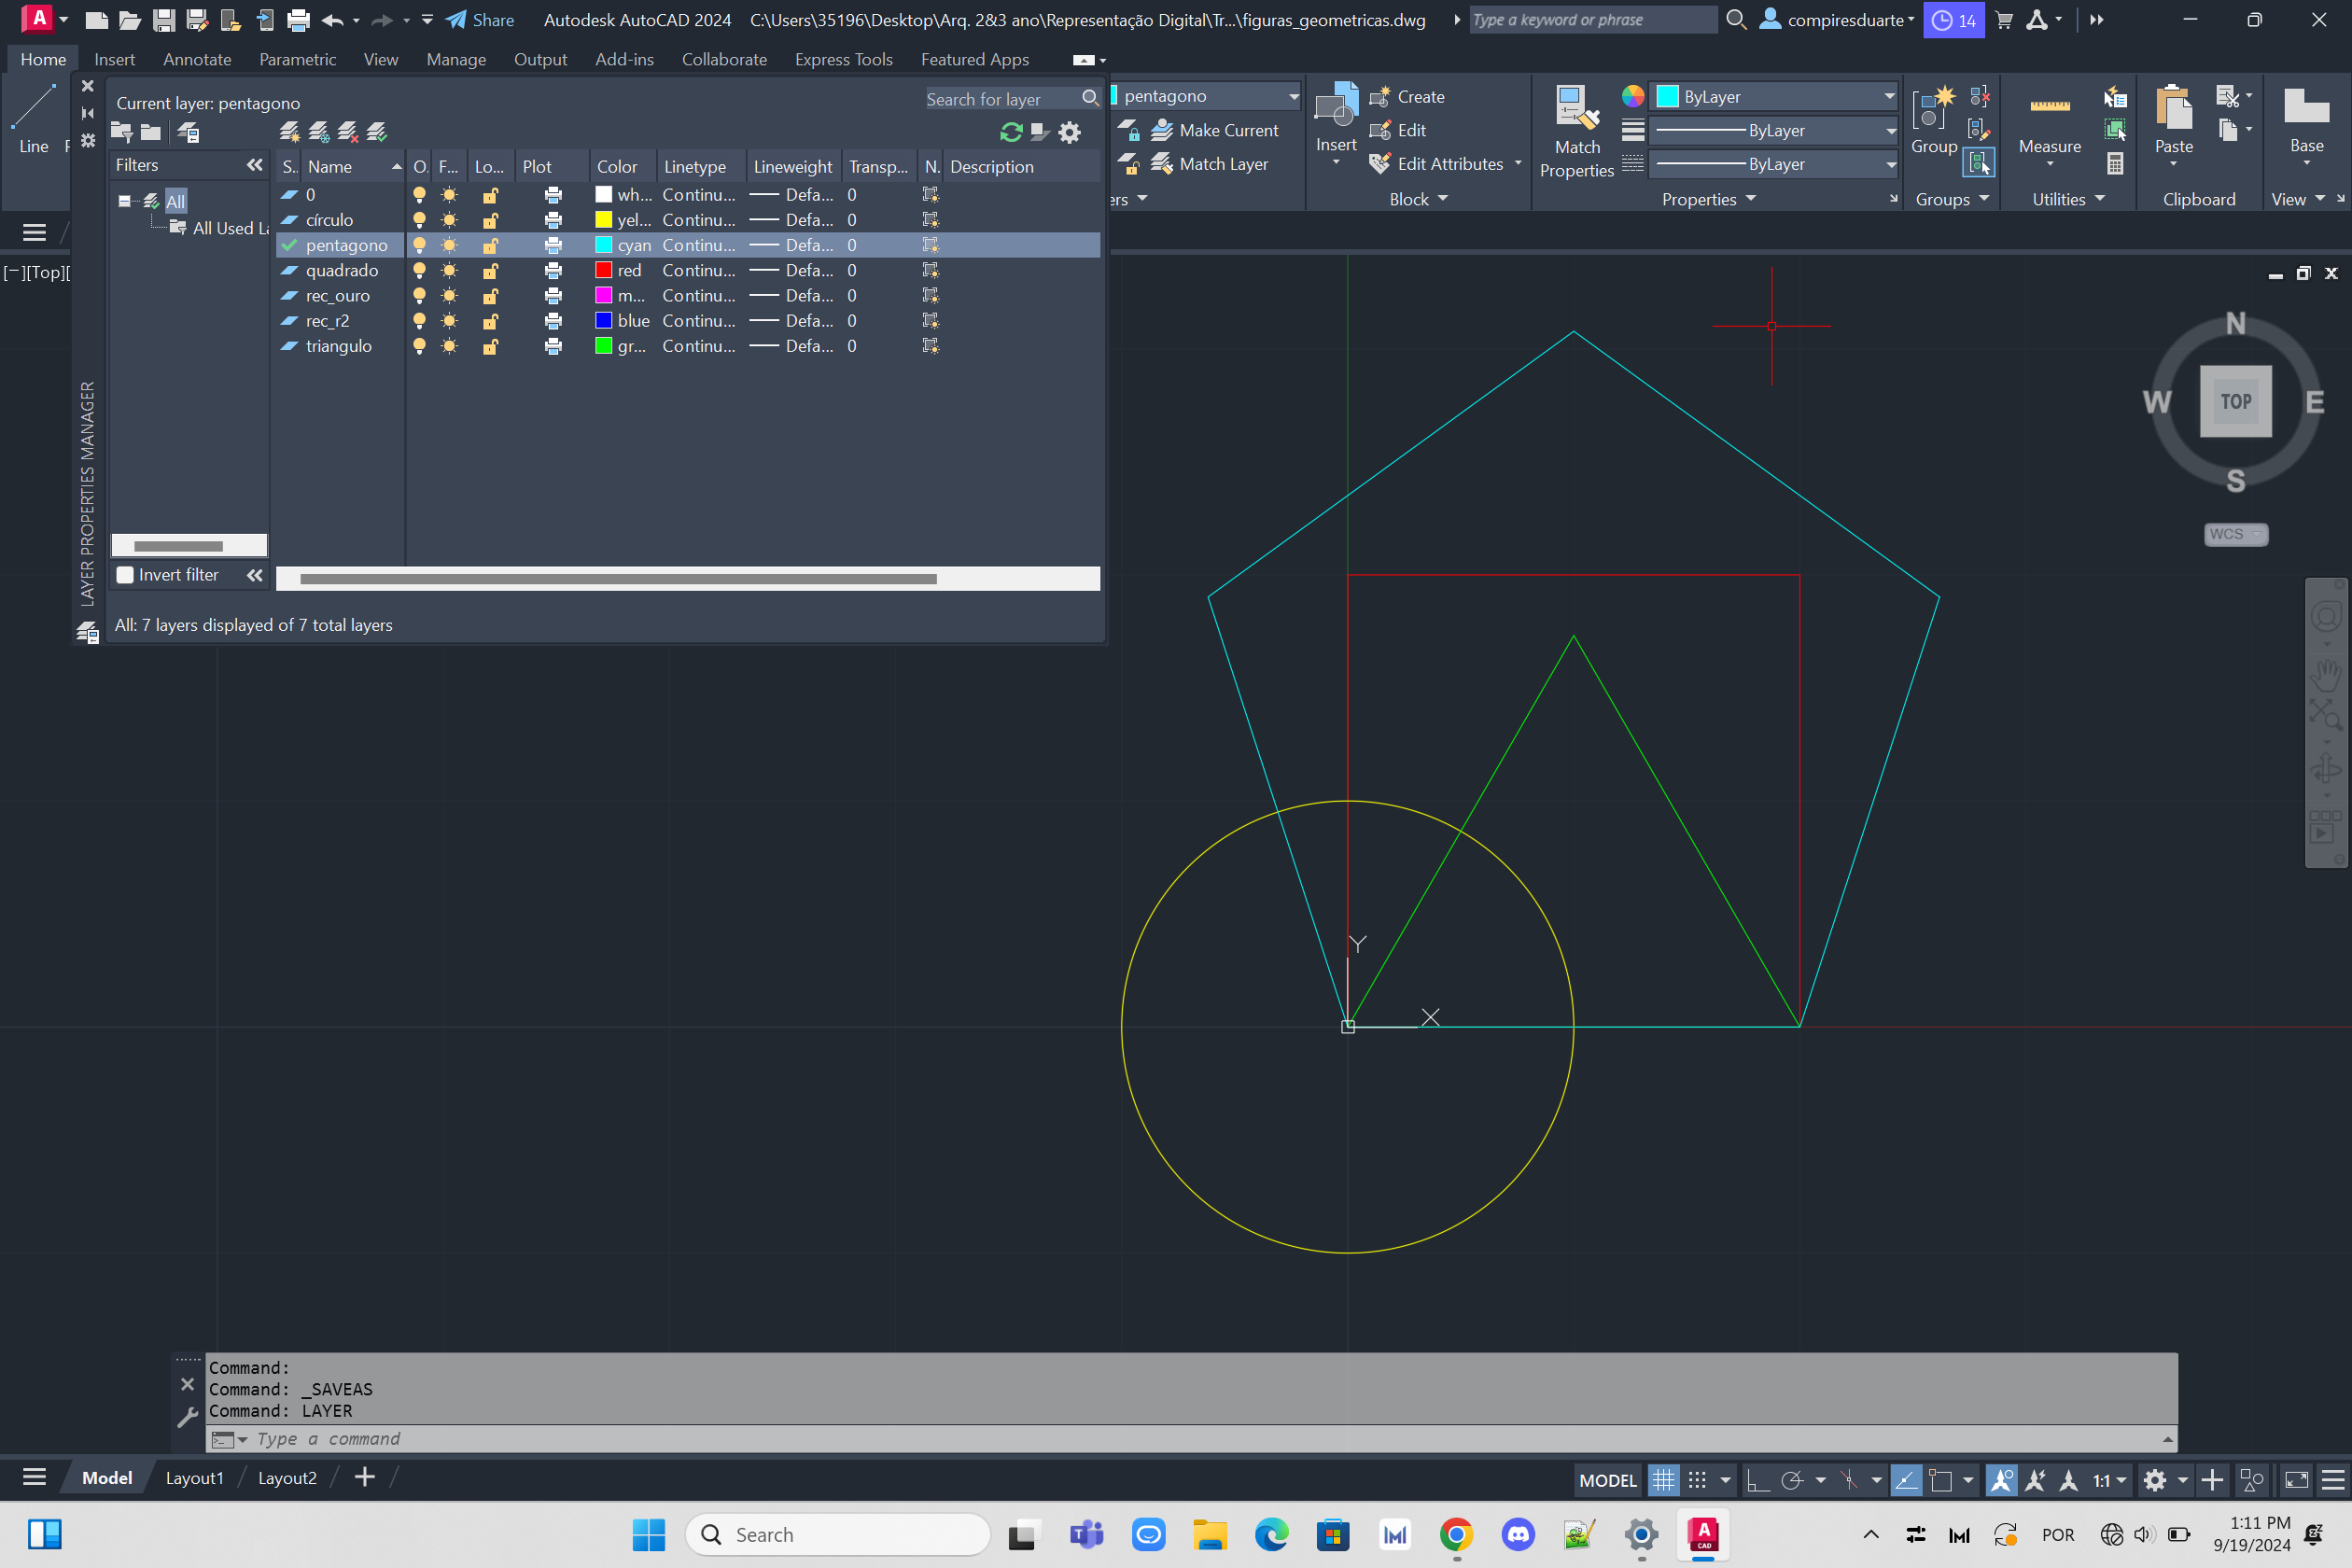Open the Annotate ribbon tab
The width and height of the screenshot is (2352, 1568).
[x=197, y=59]
